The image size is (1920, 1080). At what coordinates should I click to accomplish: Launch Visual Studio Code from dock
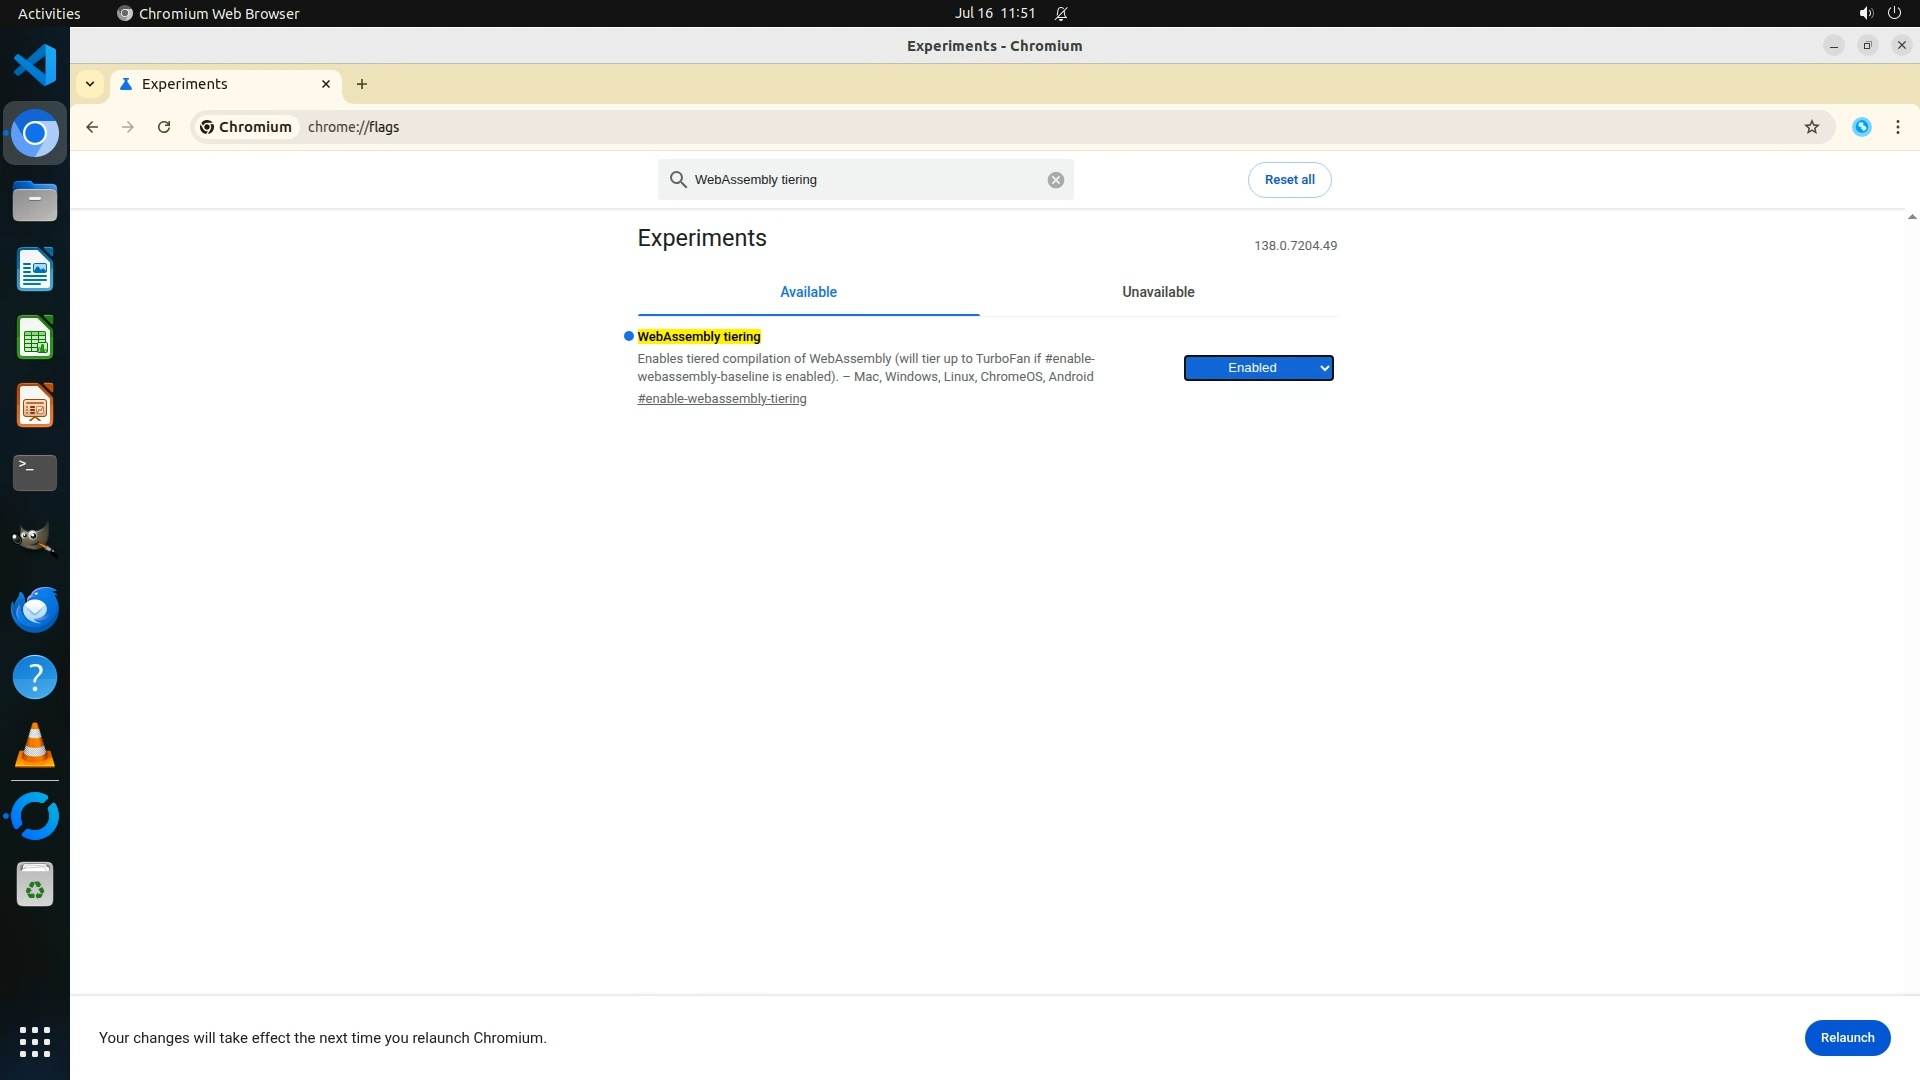click(35, 66)
